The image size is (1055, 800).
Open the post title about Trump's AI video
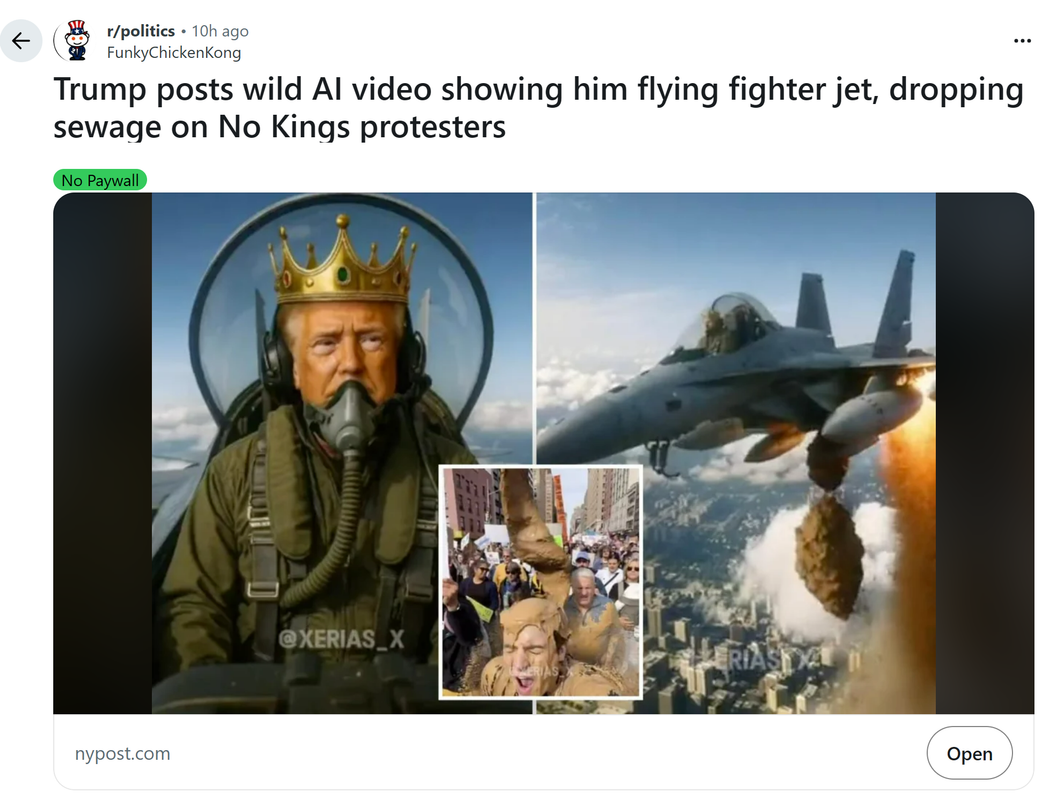(x=538, y=108)
